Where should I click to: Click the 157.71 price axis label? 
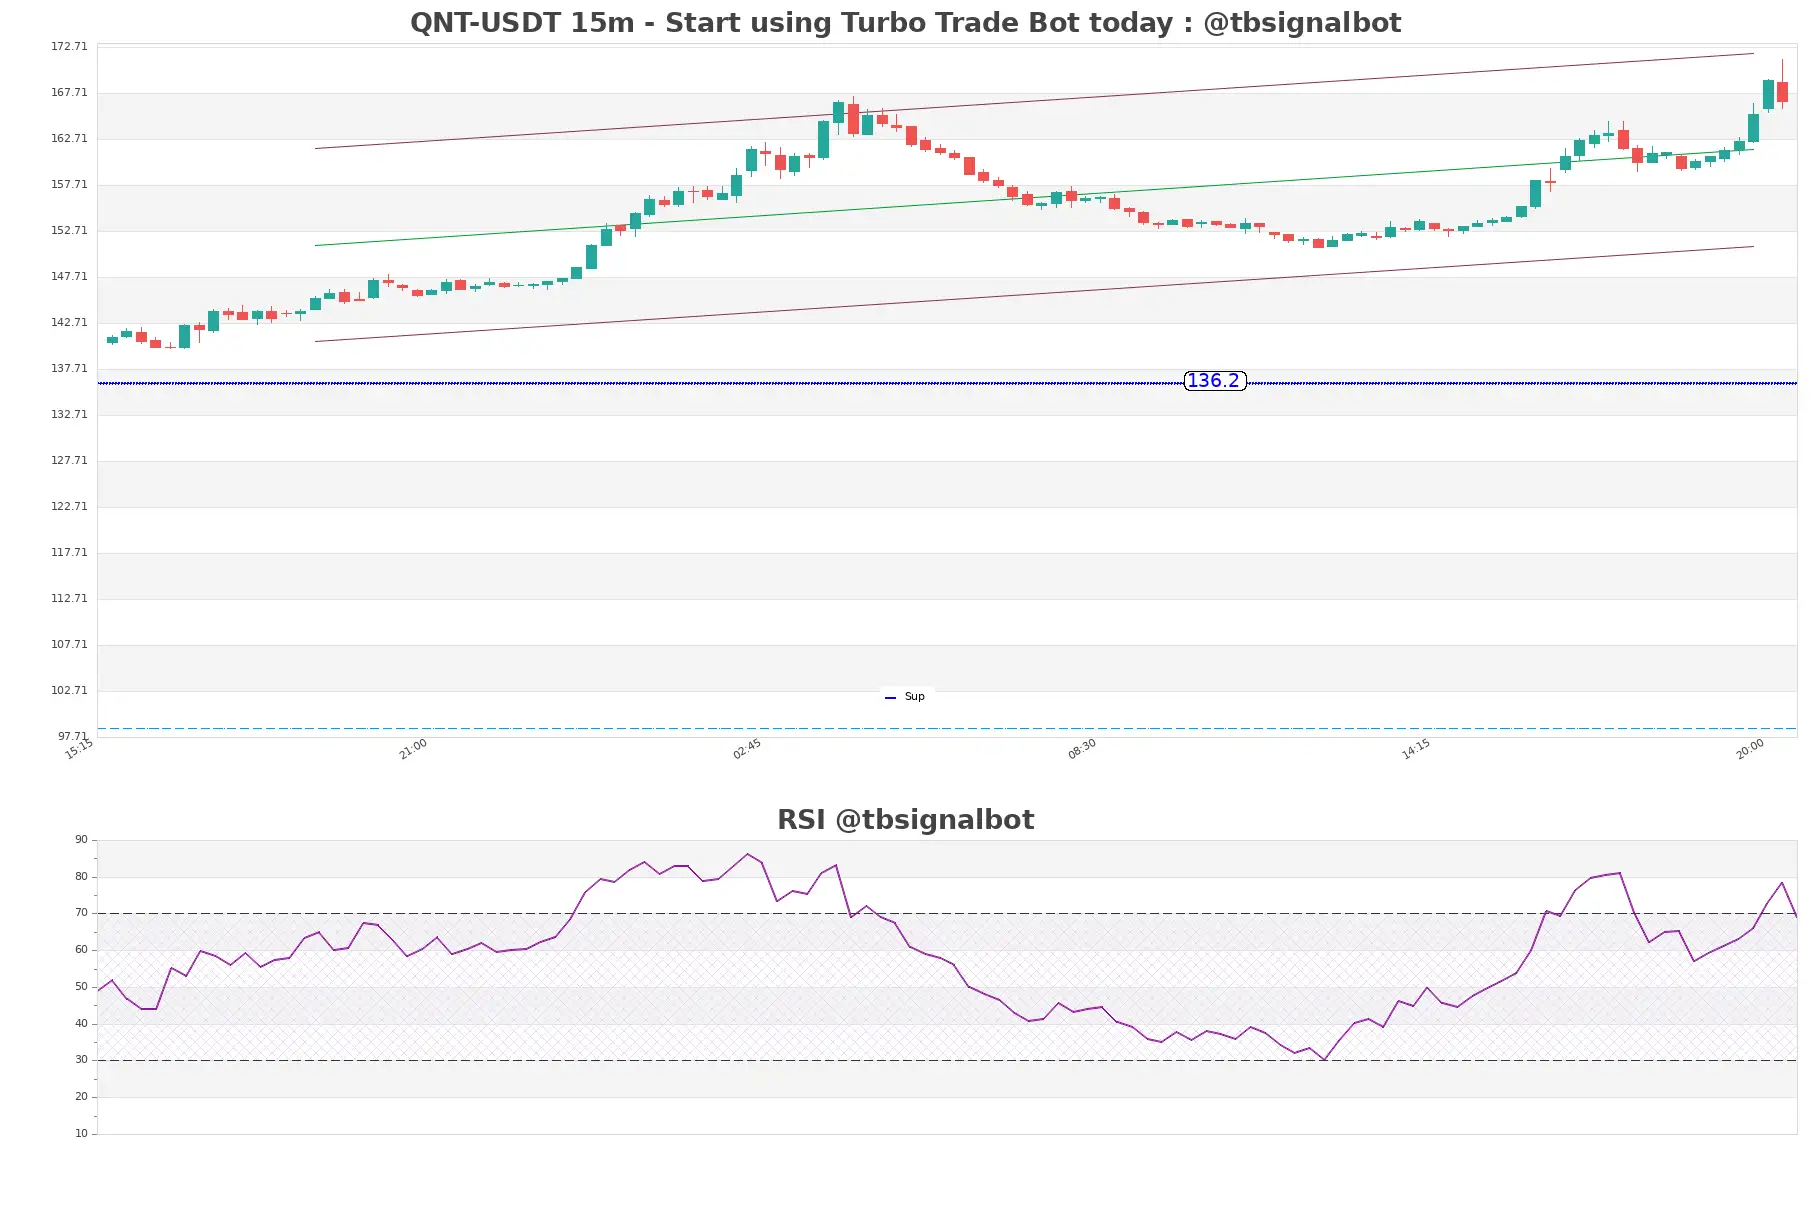click(x=69, y=184)
